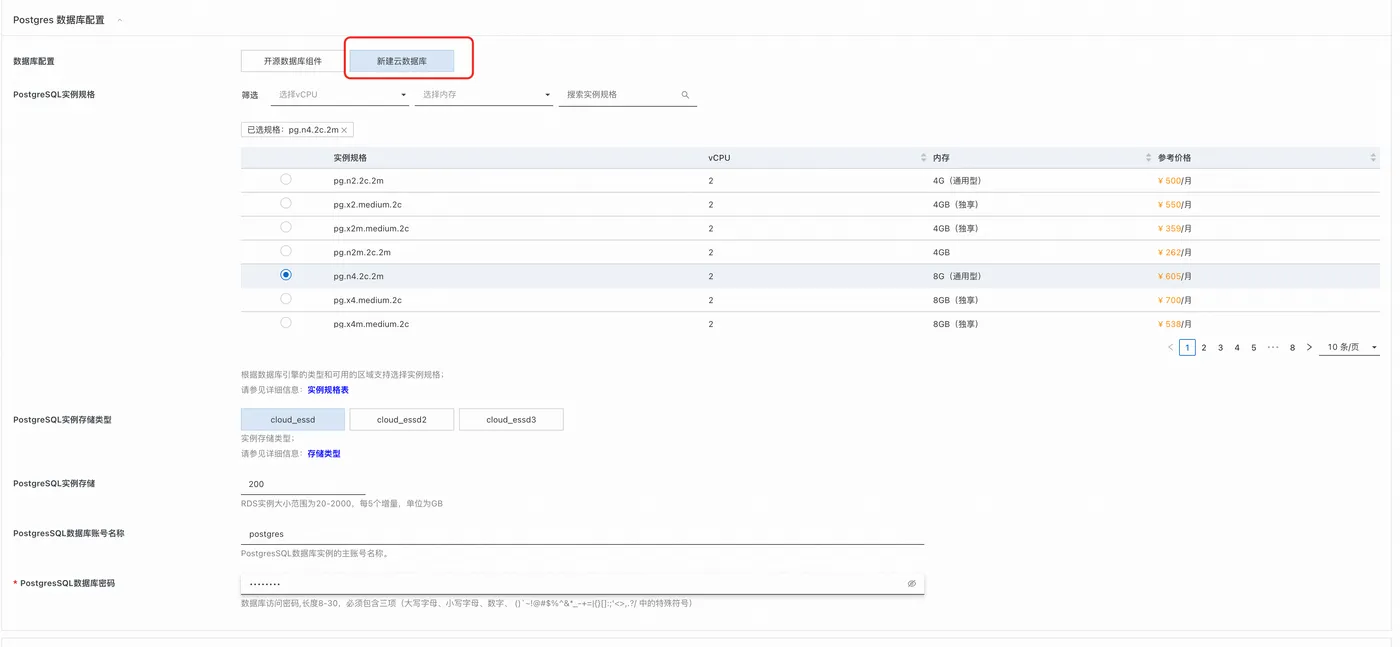Select the pg.n2.2c.2m radio button
1400x647 pixels.
coord(286,179)
